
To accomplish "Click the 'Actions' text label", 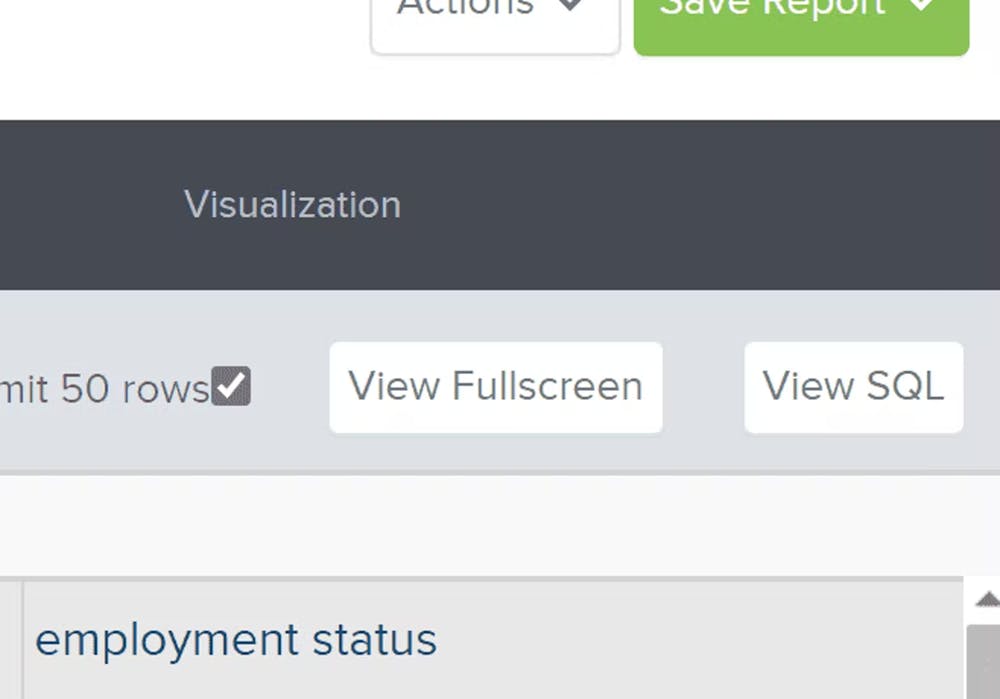I will coord(465,10).
